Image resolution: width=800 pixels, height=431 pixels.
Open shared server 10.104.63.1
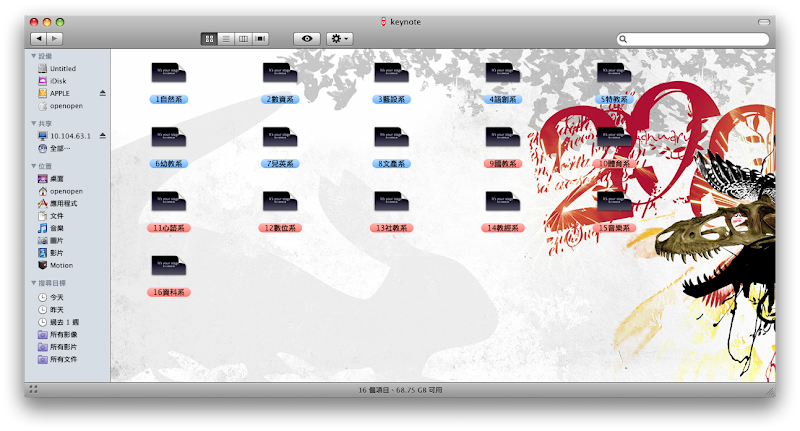coord(62,136)
